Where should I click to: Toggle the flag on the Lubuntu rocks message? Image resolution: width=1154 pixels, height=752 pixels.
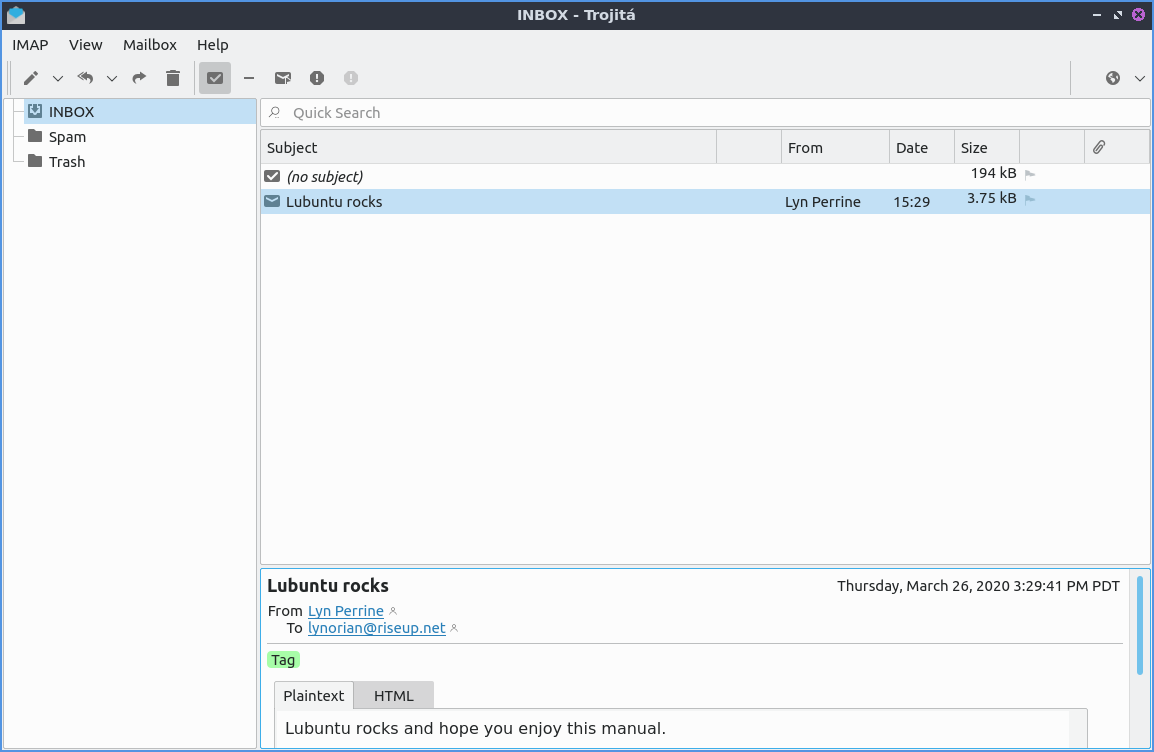tap(1030, 200)
